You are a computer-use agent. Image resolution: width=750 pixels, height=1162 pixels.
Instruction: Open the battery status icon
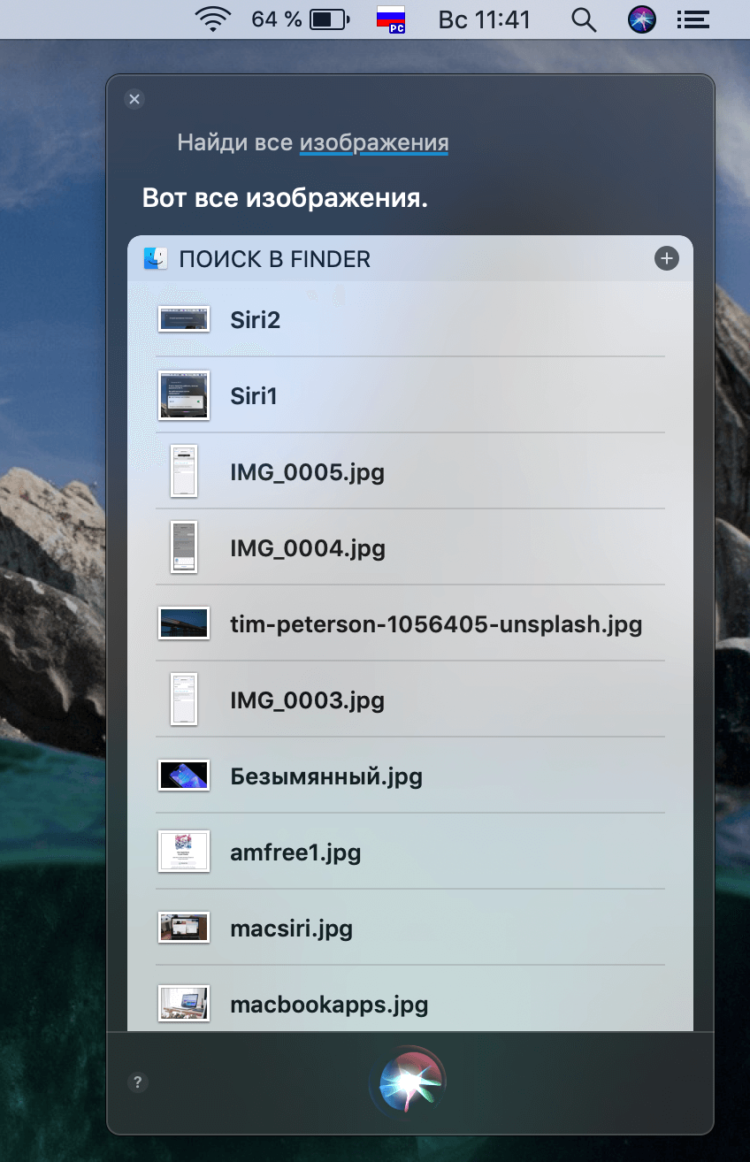point(330,19)
